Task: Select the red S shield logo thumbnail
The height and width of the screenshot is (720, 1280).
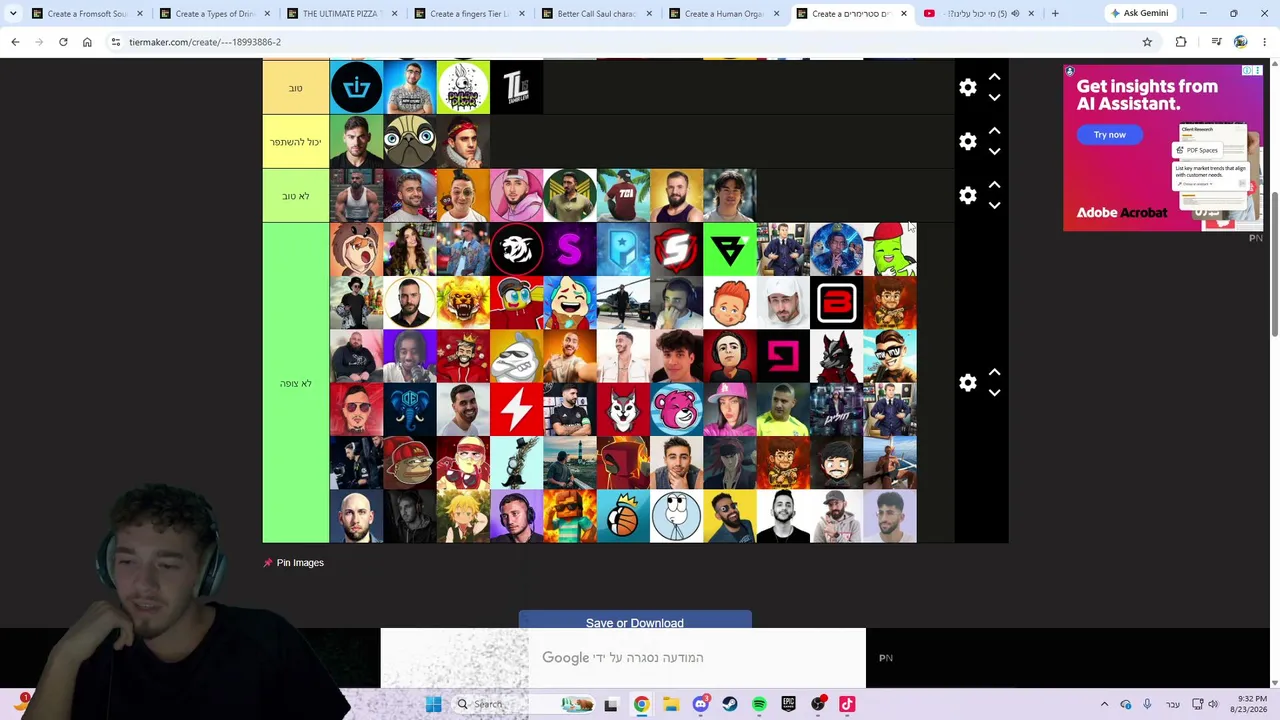Action: click(x=677, y=249)
